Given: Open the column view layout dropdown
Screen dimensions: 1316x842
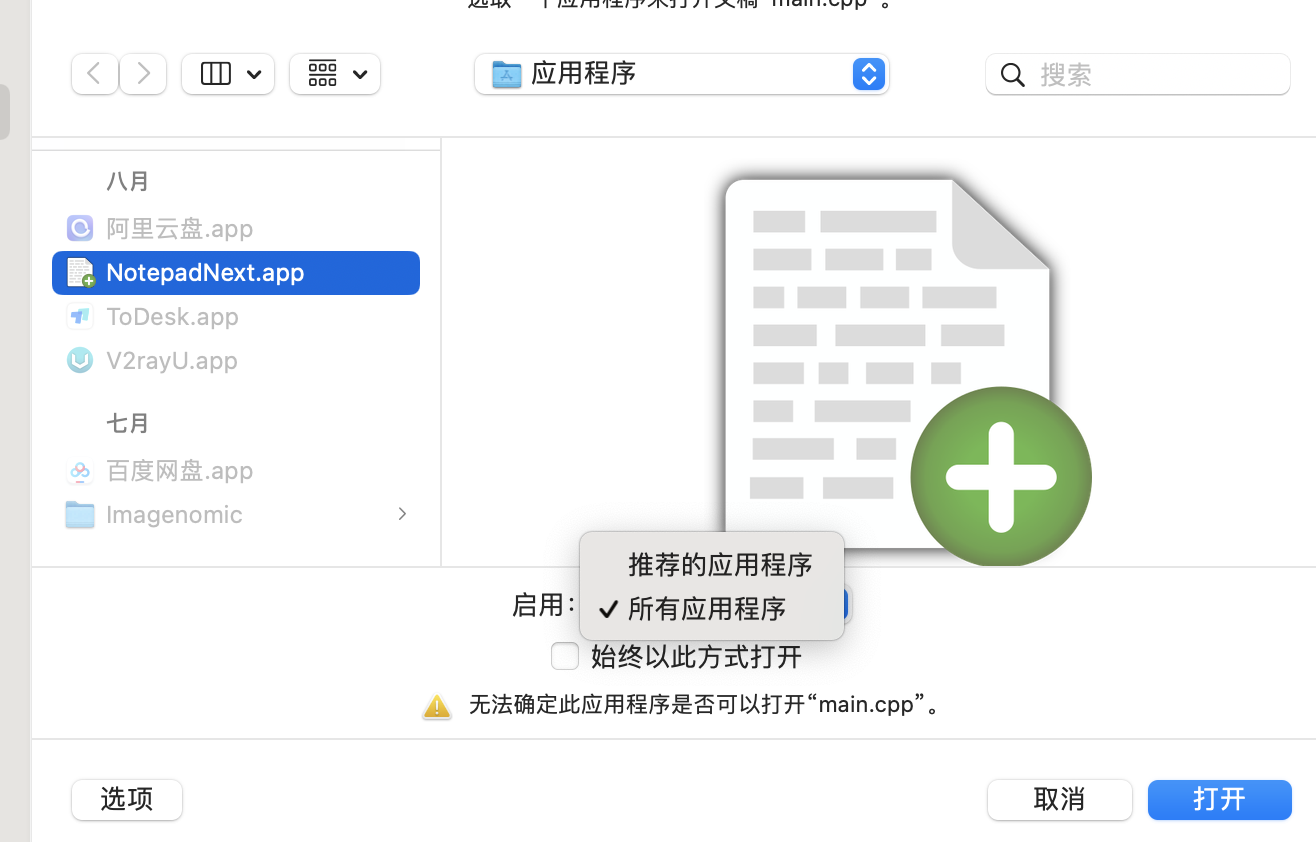Looking at the screenshot, I should point(227,73).
